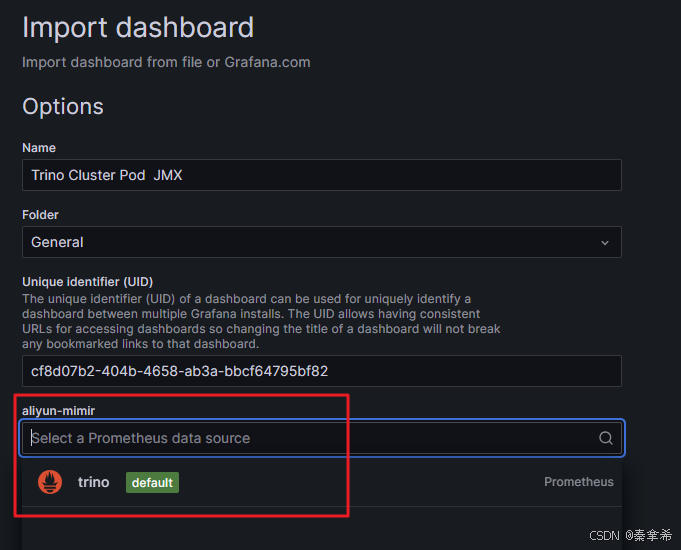Click the Import dashboard heading
Image resolution: width=681 pixels, height=550 pixels.
138,27
